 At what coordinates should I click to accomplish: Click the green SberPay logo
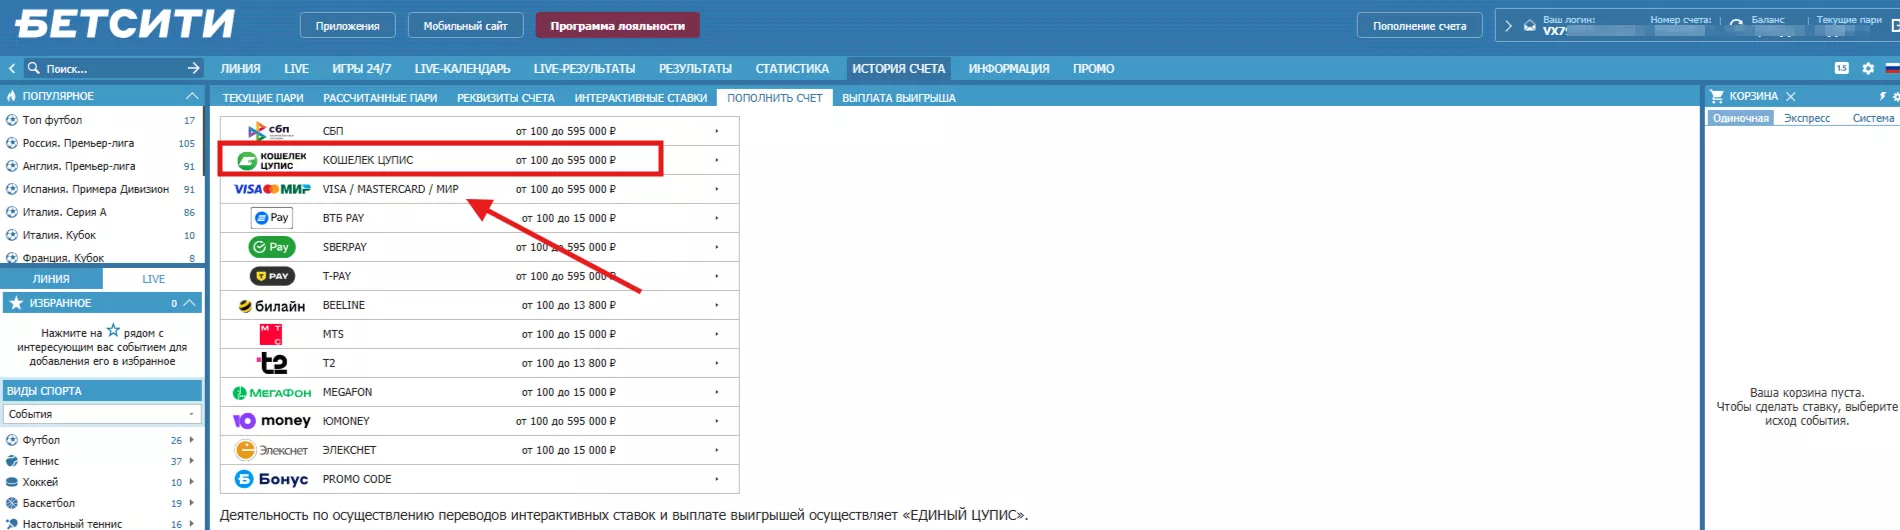coord(271,247)
